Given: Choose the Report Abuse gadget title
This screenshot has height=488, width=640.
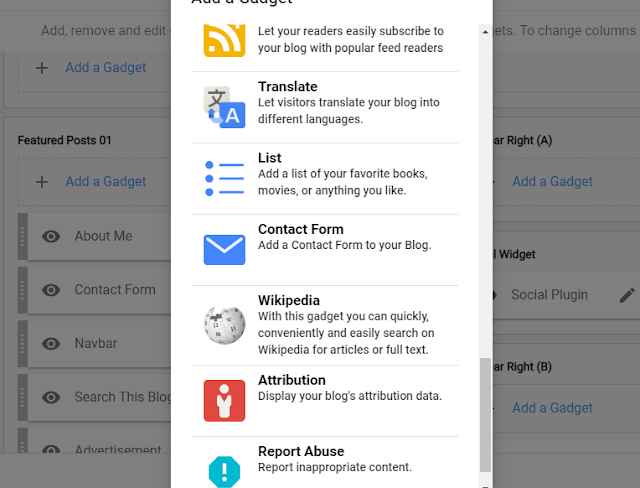Looking at the screenshot, I should pyautogui.click(x=301, y=452).
